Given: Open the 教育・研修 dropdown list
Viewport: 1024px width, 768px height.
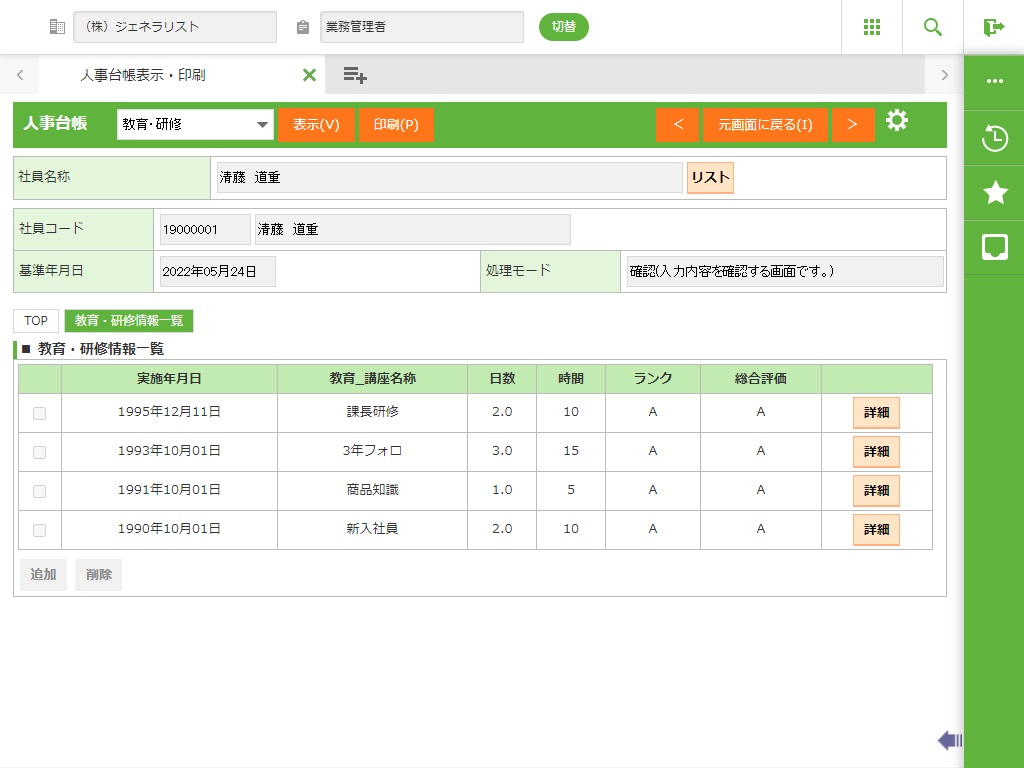Looking at the screenshot, I should (x=195, y=125).
